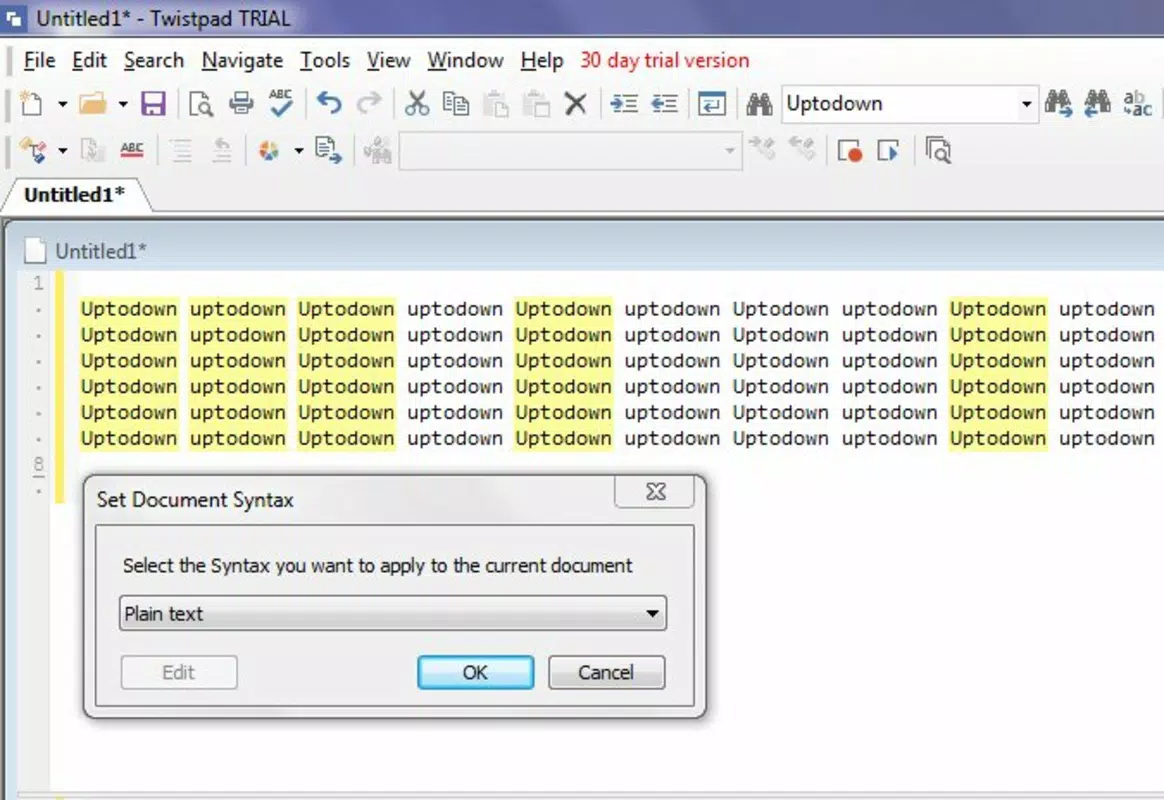The image size is (1164, 800).
Task: Open the Help menu
Action: 542,60
